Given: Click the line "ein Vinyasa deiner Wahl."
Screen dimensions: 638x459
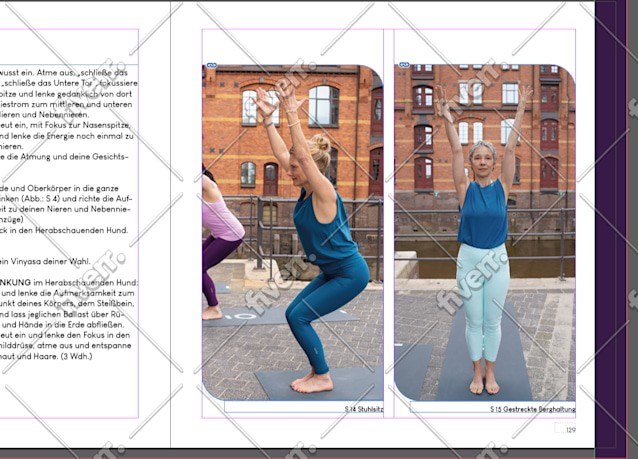Looking at the screenshot, I should (45, 262).
